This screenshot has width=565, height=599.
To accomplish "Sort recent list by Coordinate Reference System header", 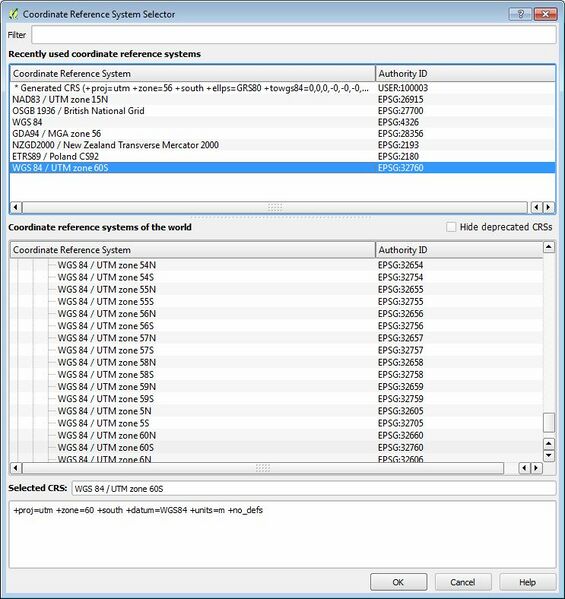I will (x=193, y=73).
